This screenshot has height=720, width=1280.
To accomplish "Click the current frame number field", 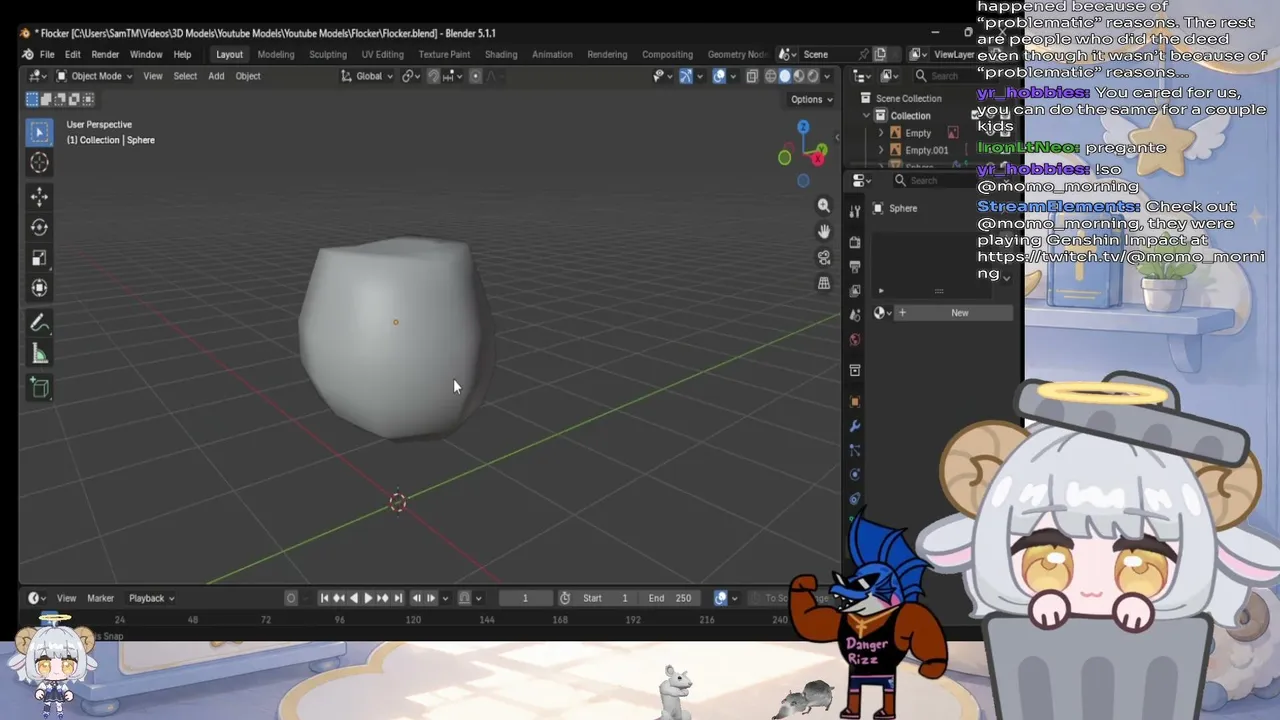I will pos(525,598).
